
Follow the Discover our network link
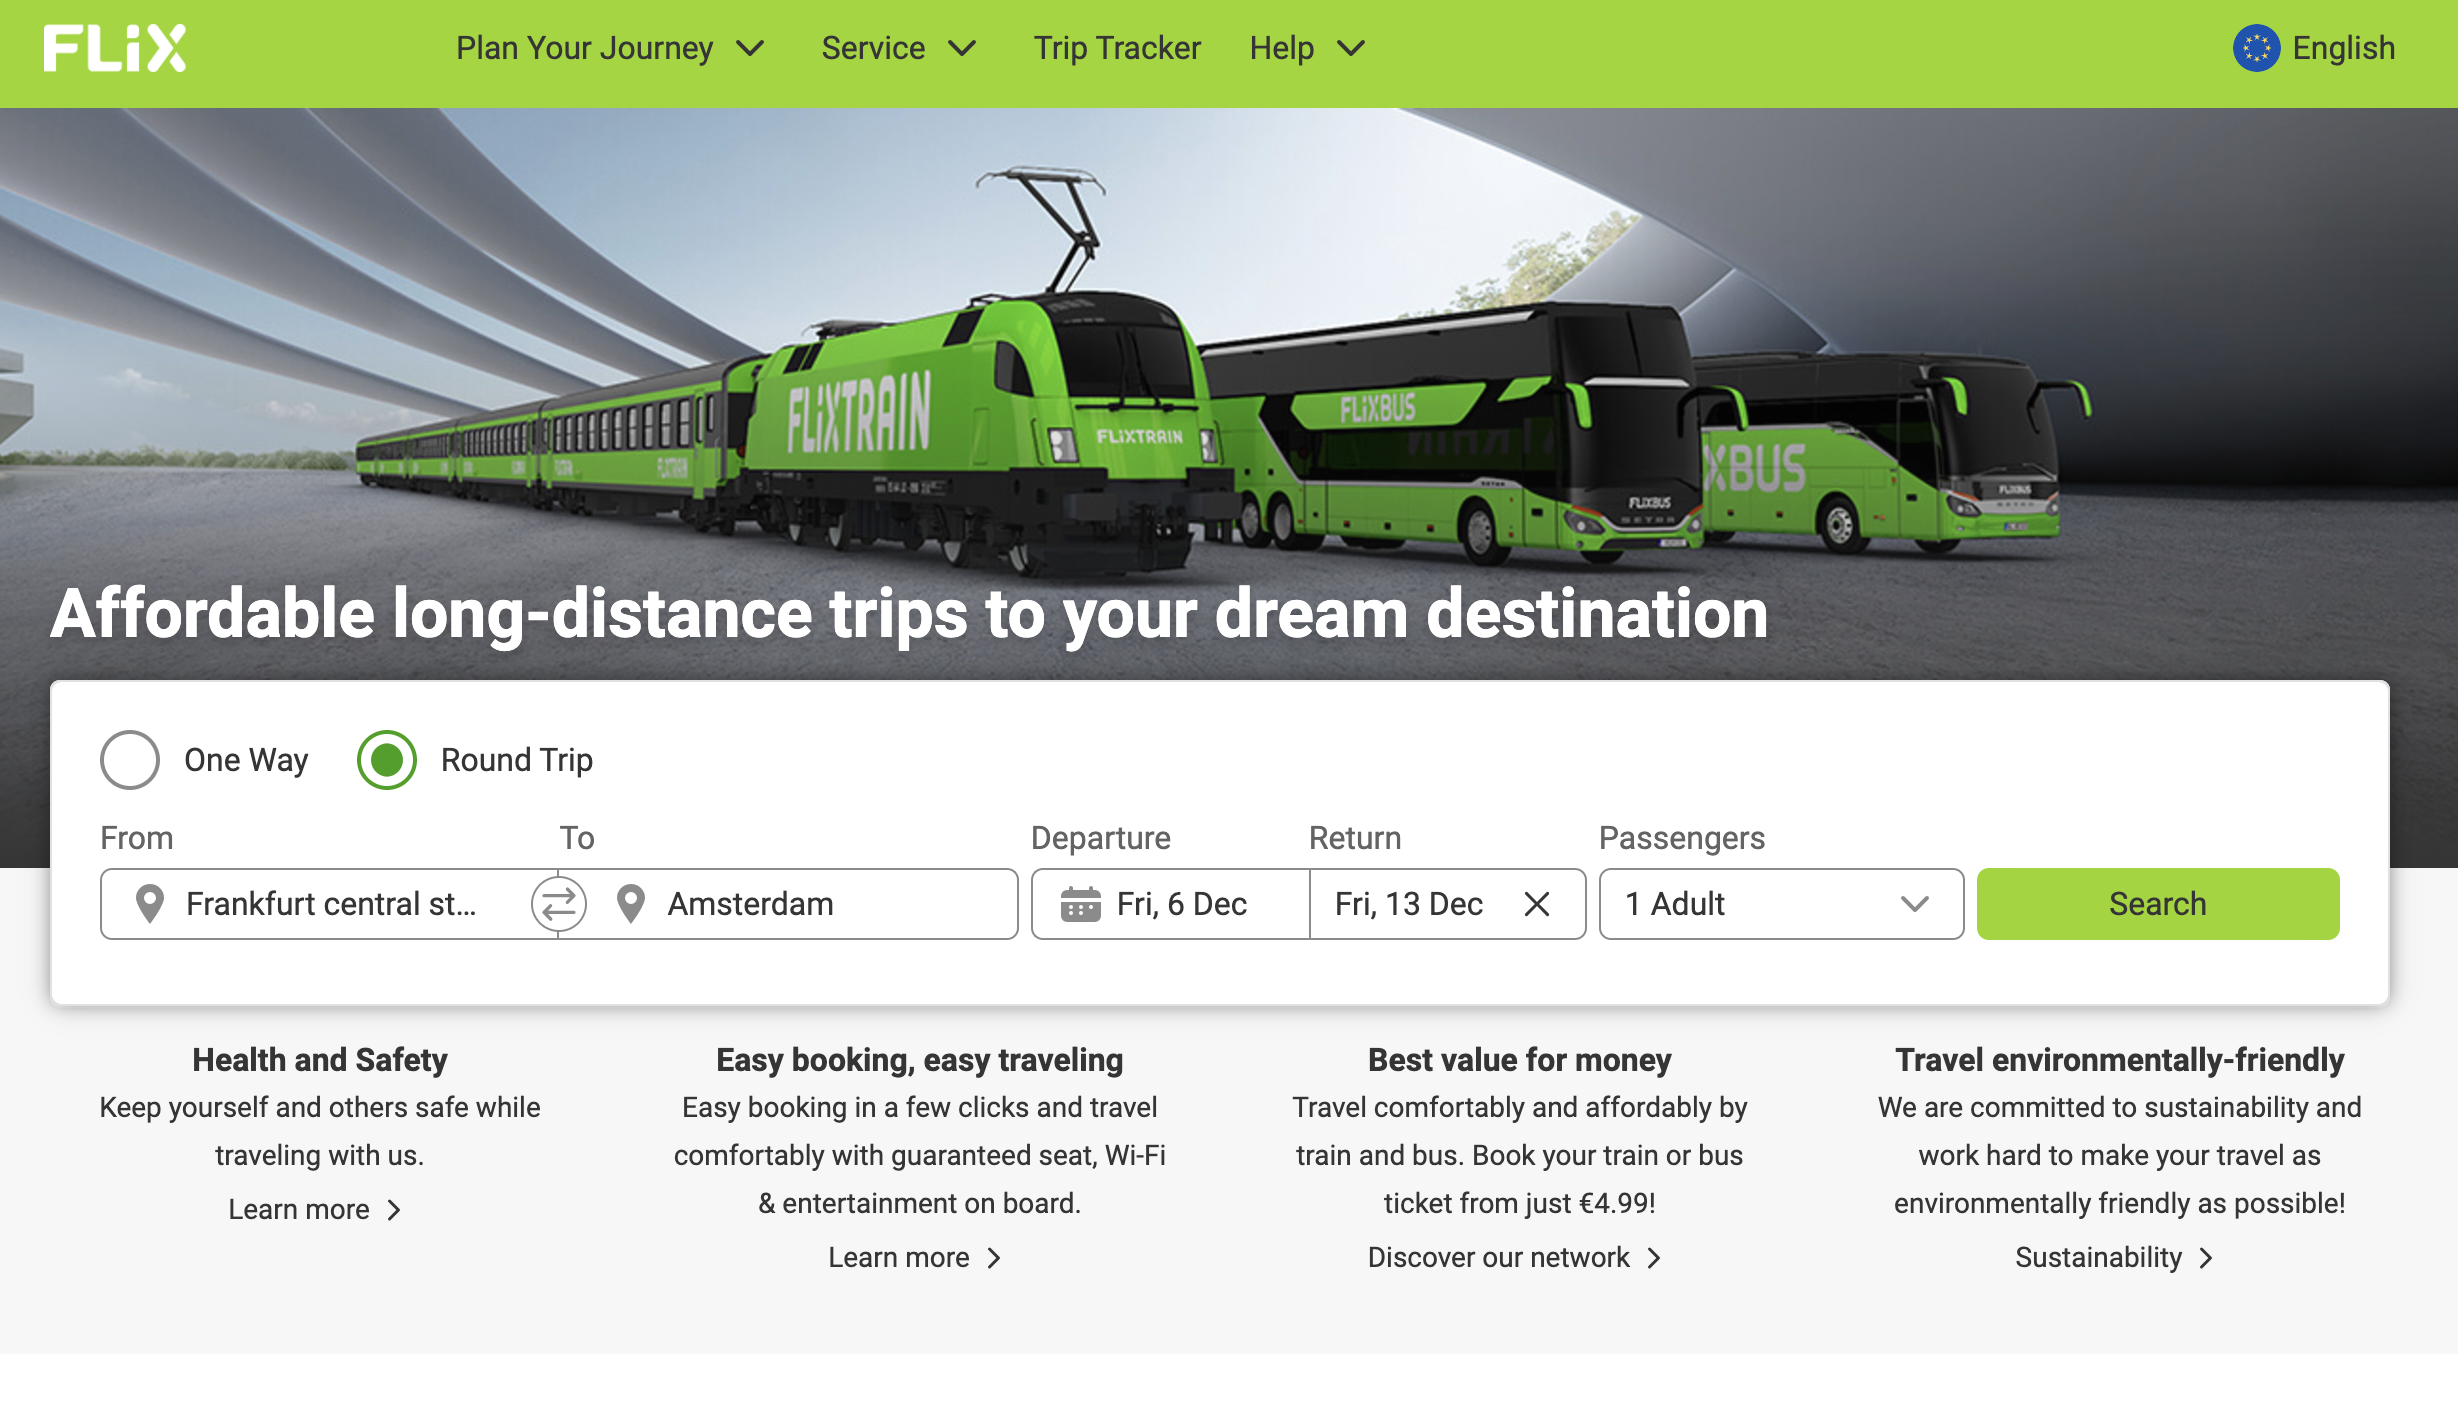coord(1499,1258)
